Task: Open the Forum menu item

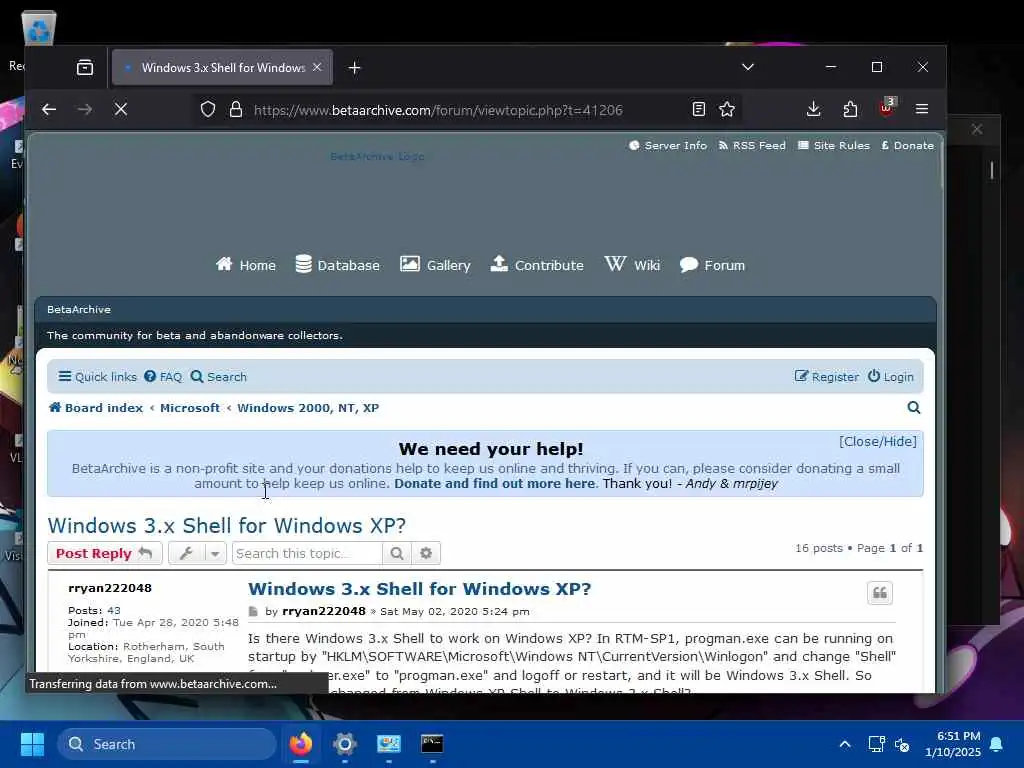Action: coord(712,265)
